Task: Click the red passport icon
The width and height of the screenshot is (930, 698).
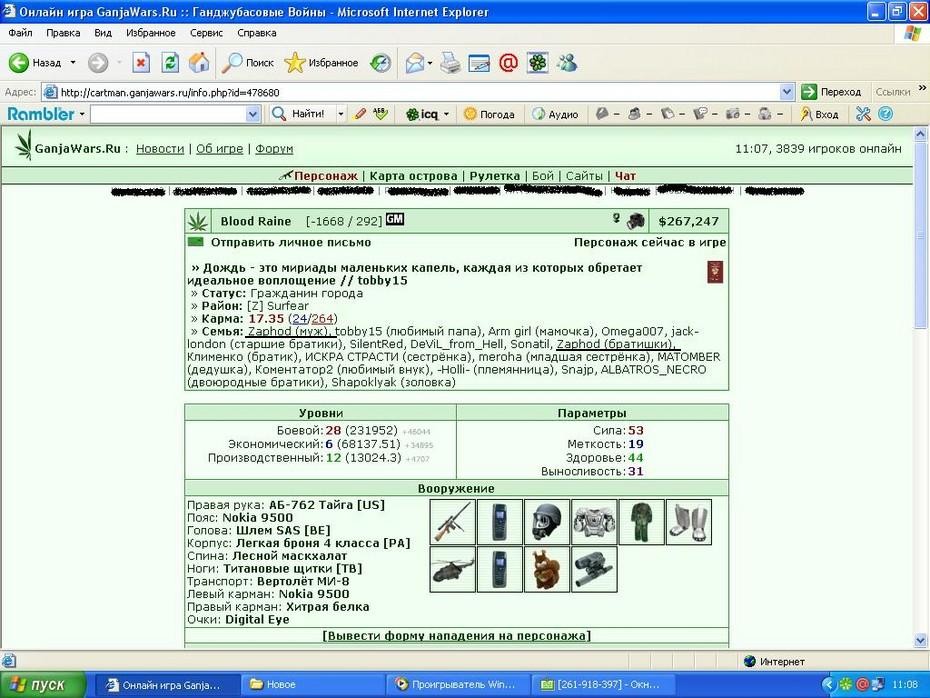Action: [x=715, y=272]
